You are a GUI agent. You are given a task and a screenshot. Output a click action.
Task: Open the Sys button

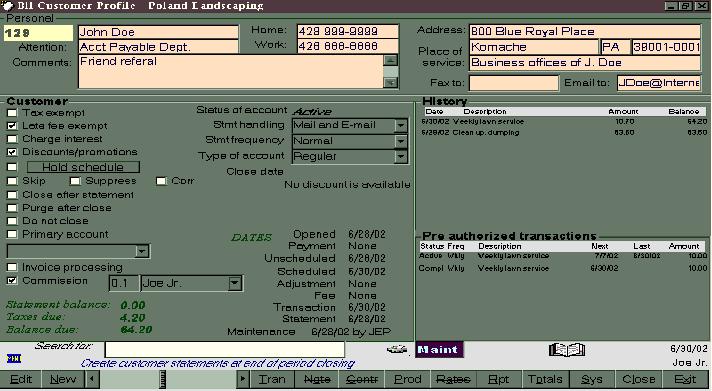[x=592, y=379]
